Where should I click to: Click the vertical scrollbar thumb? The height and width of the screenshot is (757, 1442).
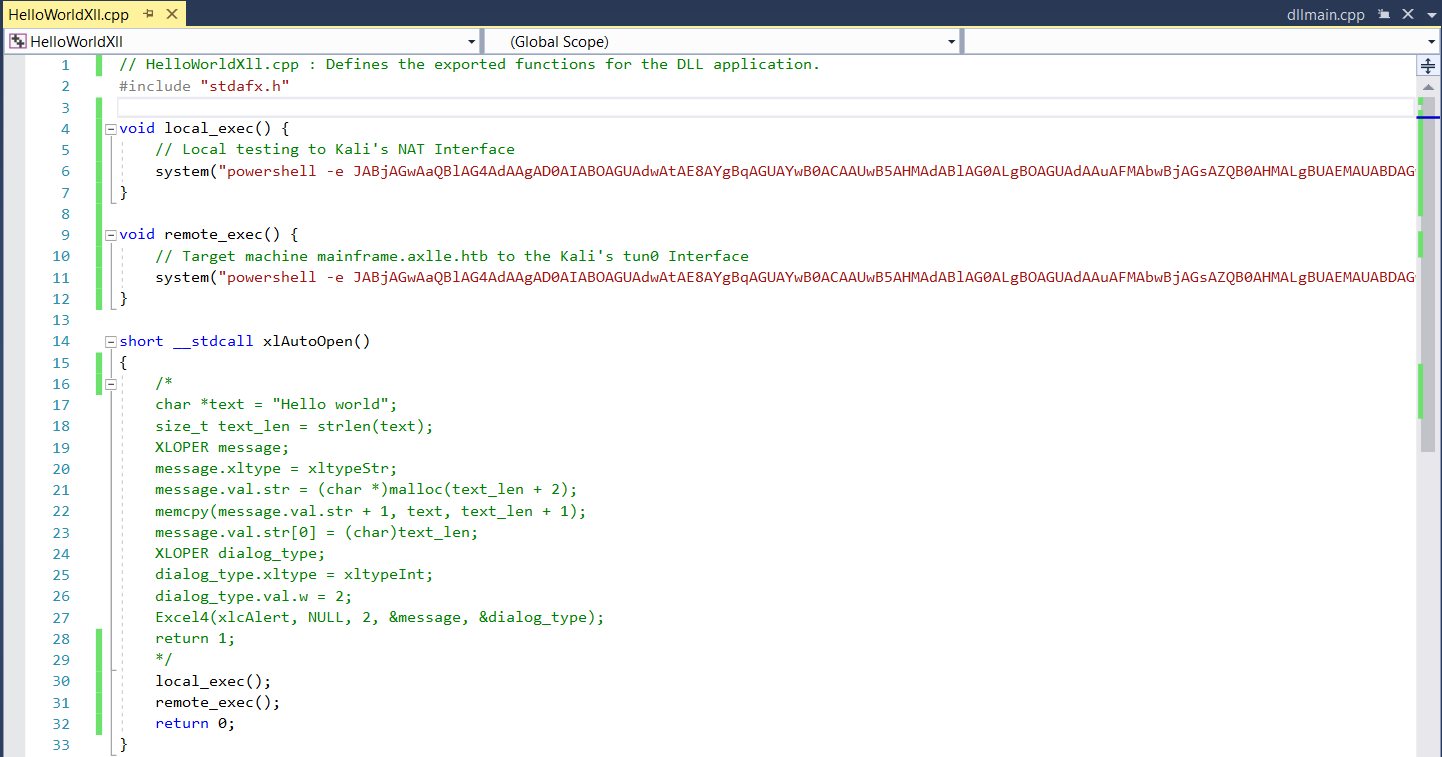click(1428, 275)
